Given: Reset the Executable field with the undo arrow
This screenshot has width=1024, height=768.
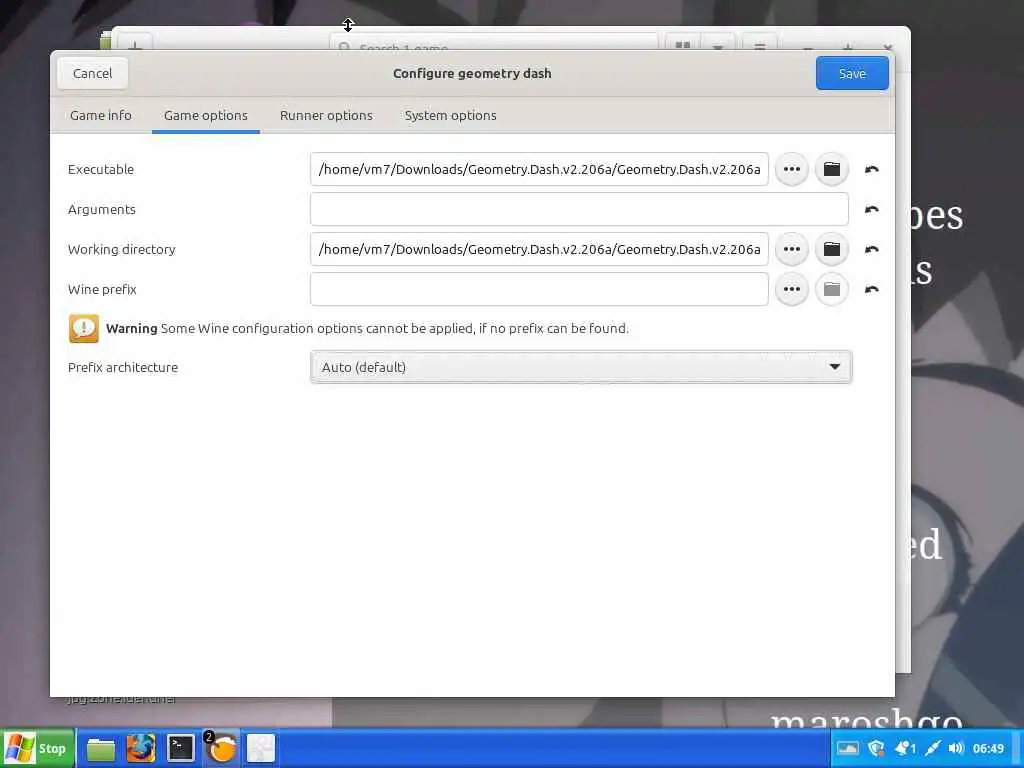Looking at the screenshot, I should (871, 170).
